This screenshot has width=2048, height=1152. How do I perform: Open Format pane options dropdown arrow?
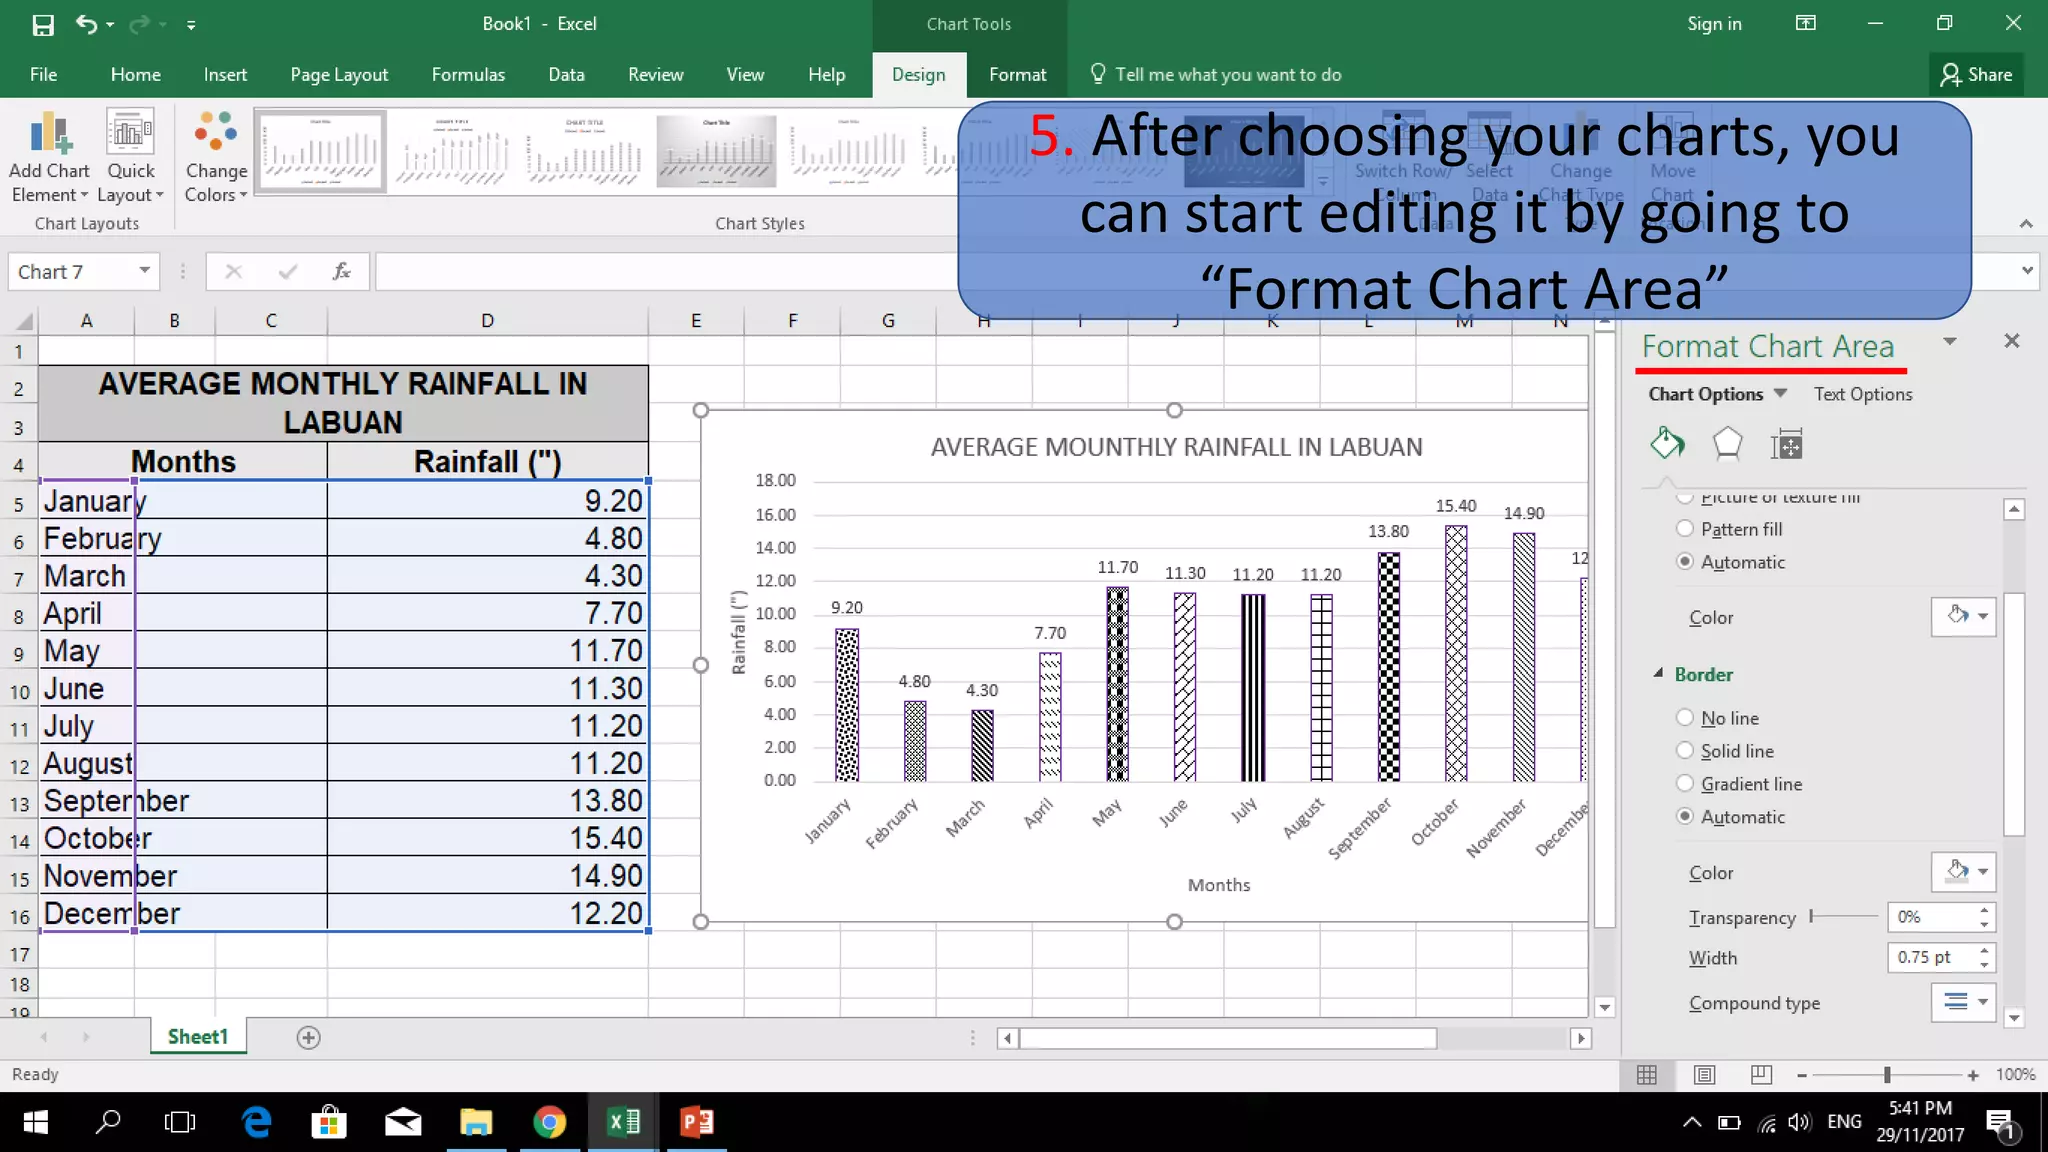point(1950,342)
